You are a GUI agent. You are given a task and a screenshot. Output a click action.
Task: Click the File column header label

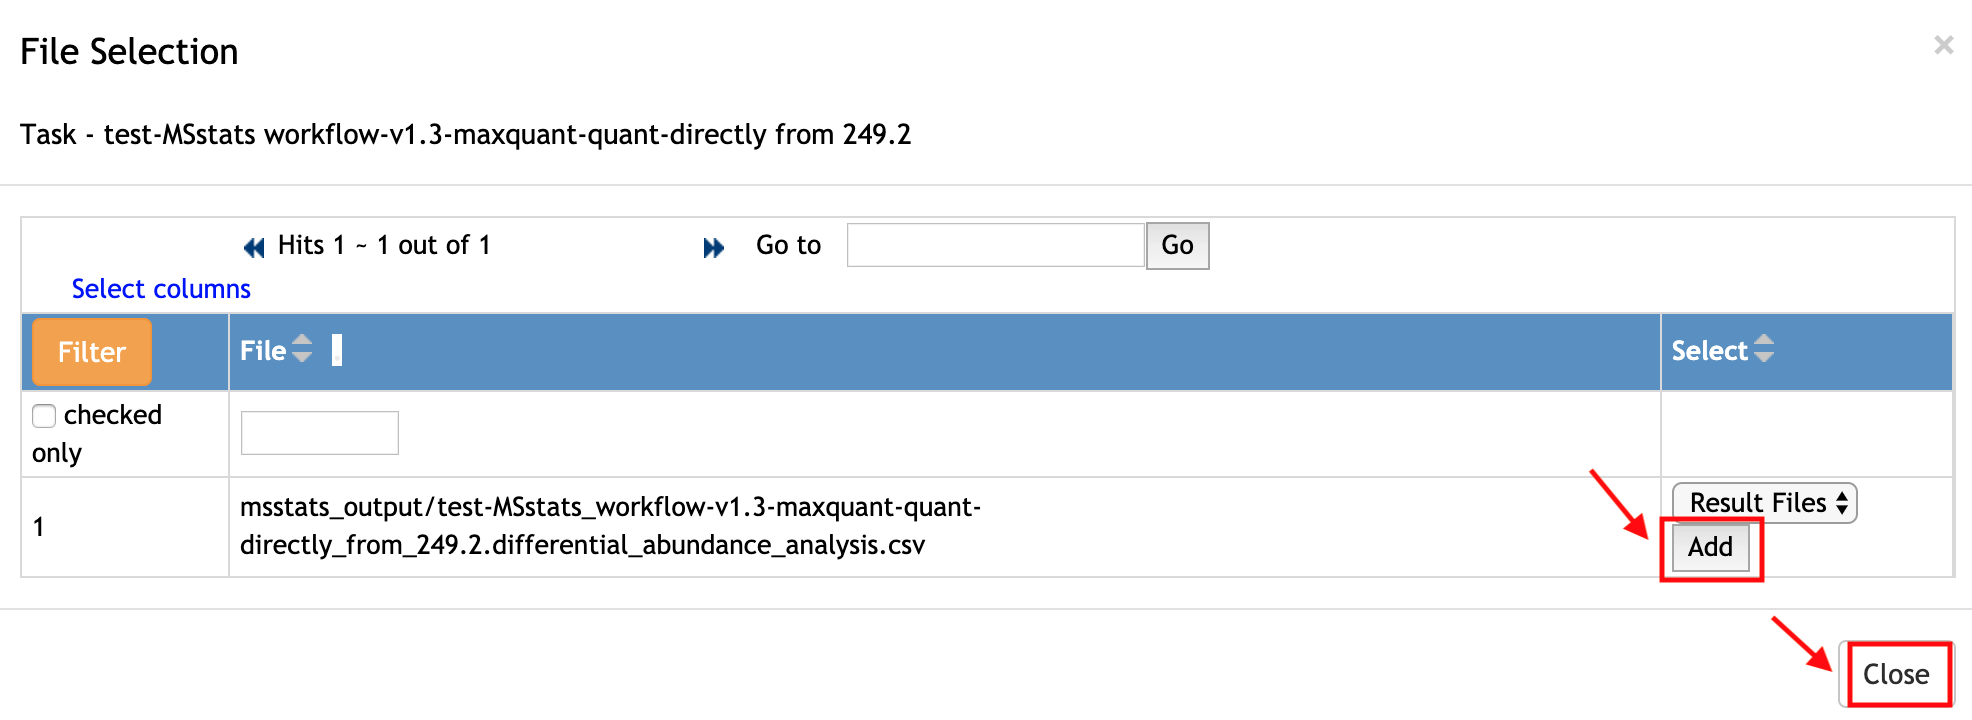pyautogui.click(x=263, y=351)
